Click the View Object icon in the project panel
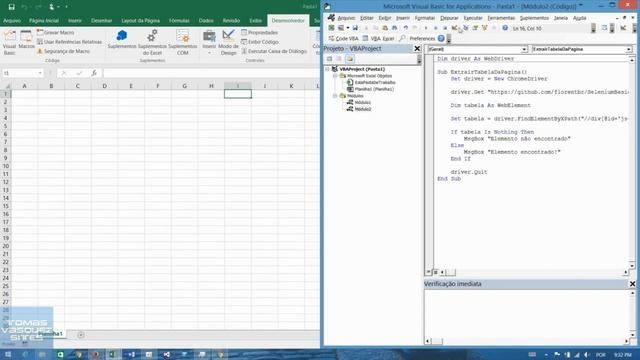 339,59
